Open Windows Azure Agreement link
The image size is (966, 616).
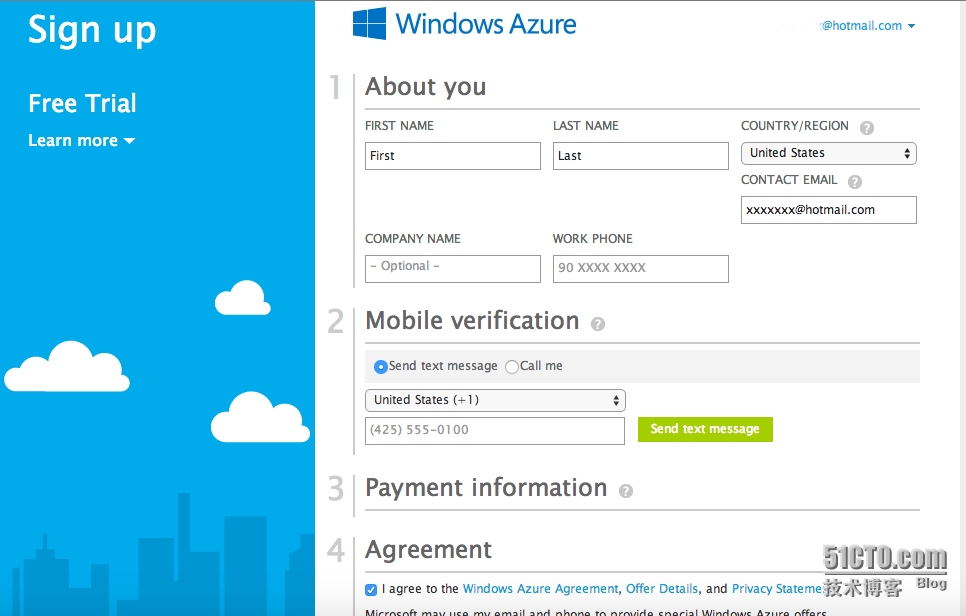click(540, 589)
